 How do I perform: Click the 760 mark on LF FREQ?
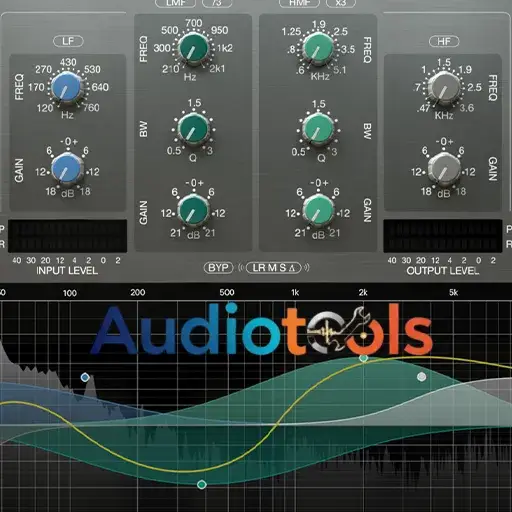92,108
